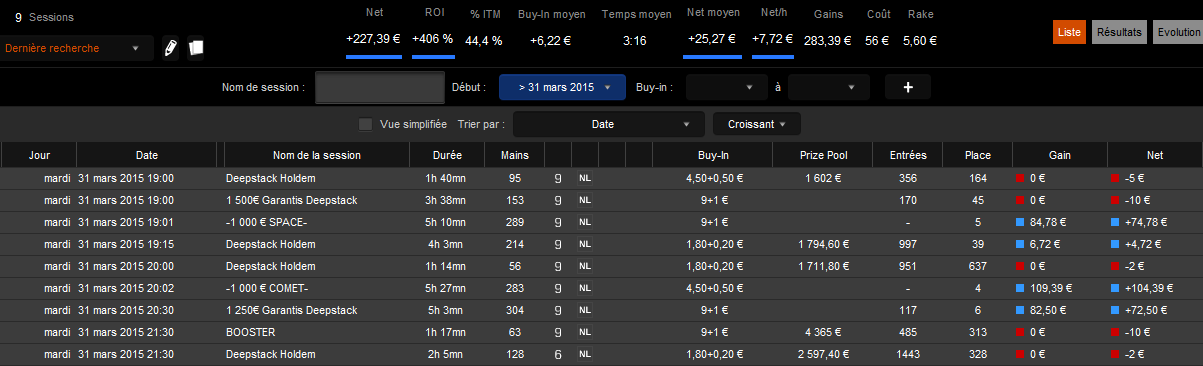Click NL icon in BOOSTER row
The height and width of the screenshot is (366, 1203).
coord(585,332)
